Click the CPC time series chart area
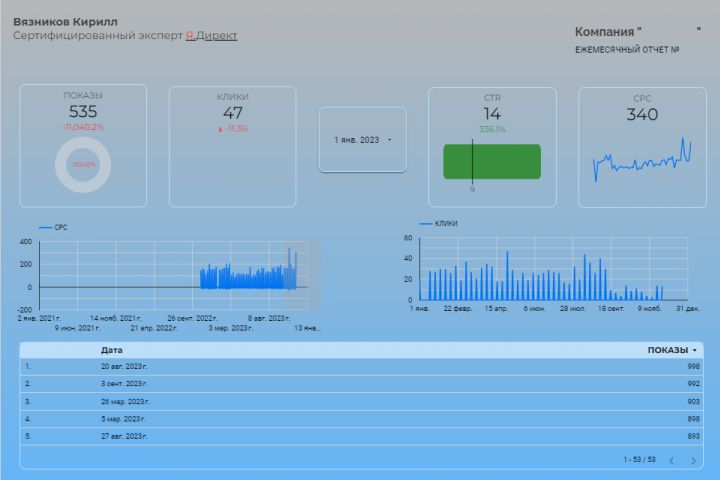The image size is (720, 480). [174, 275]
